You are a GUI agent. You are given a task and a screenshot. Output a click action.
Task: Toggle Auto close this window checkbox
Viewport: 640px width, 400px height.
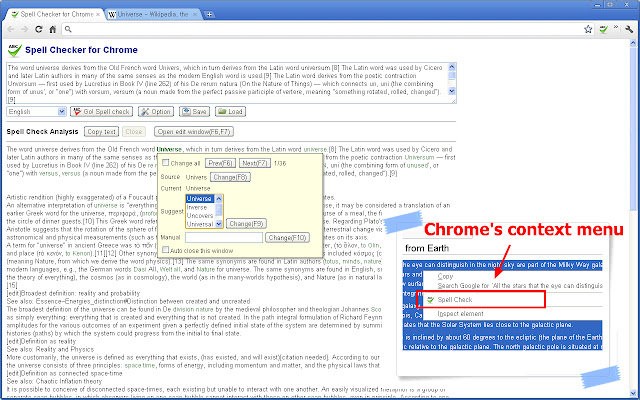pos(165,249)
